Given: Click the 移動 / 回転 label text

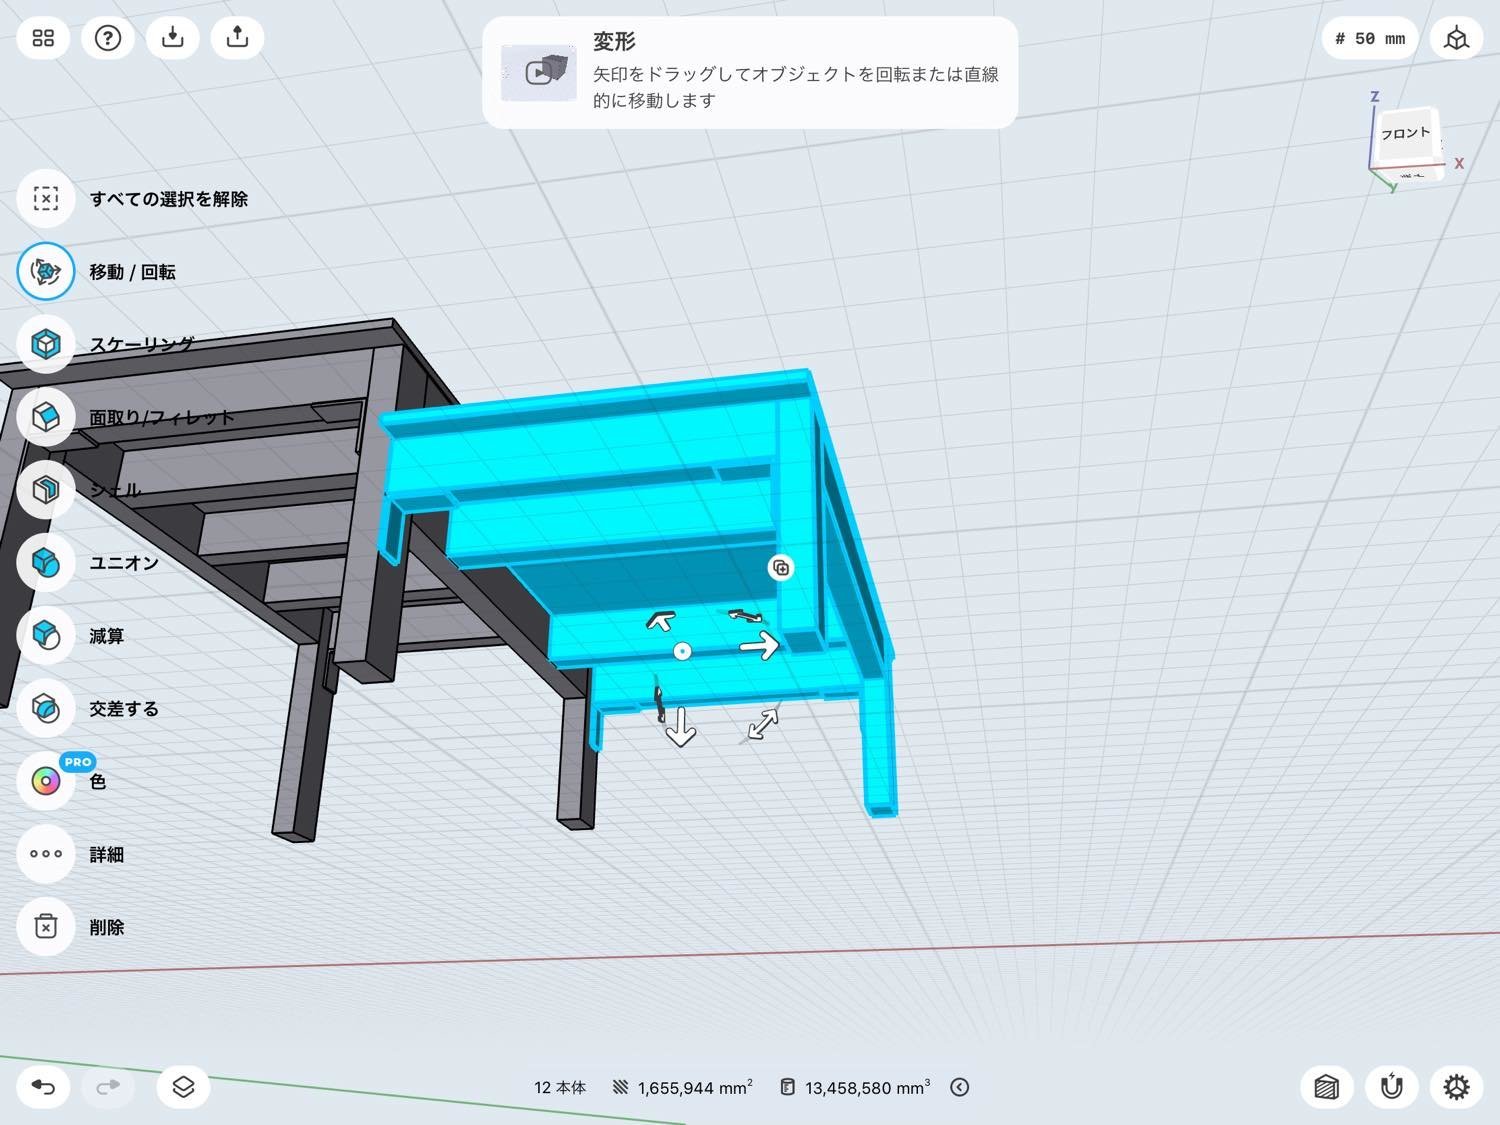Looking at the screenshot, I should pyautogui.click(x=132, y=272).
